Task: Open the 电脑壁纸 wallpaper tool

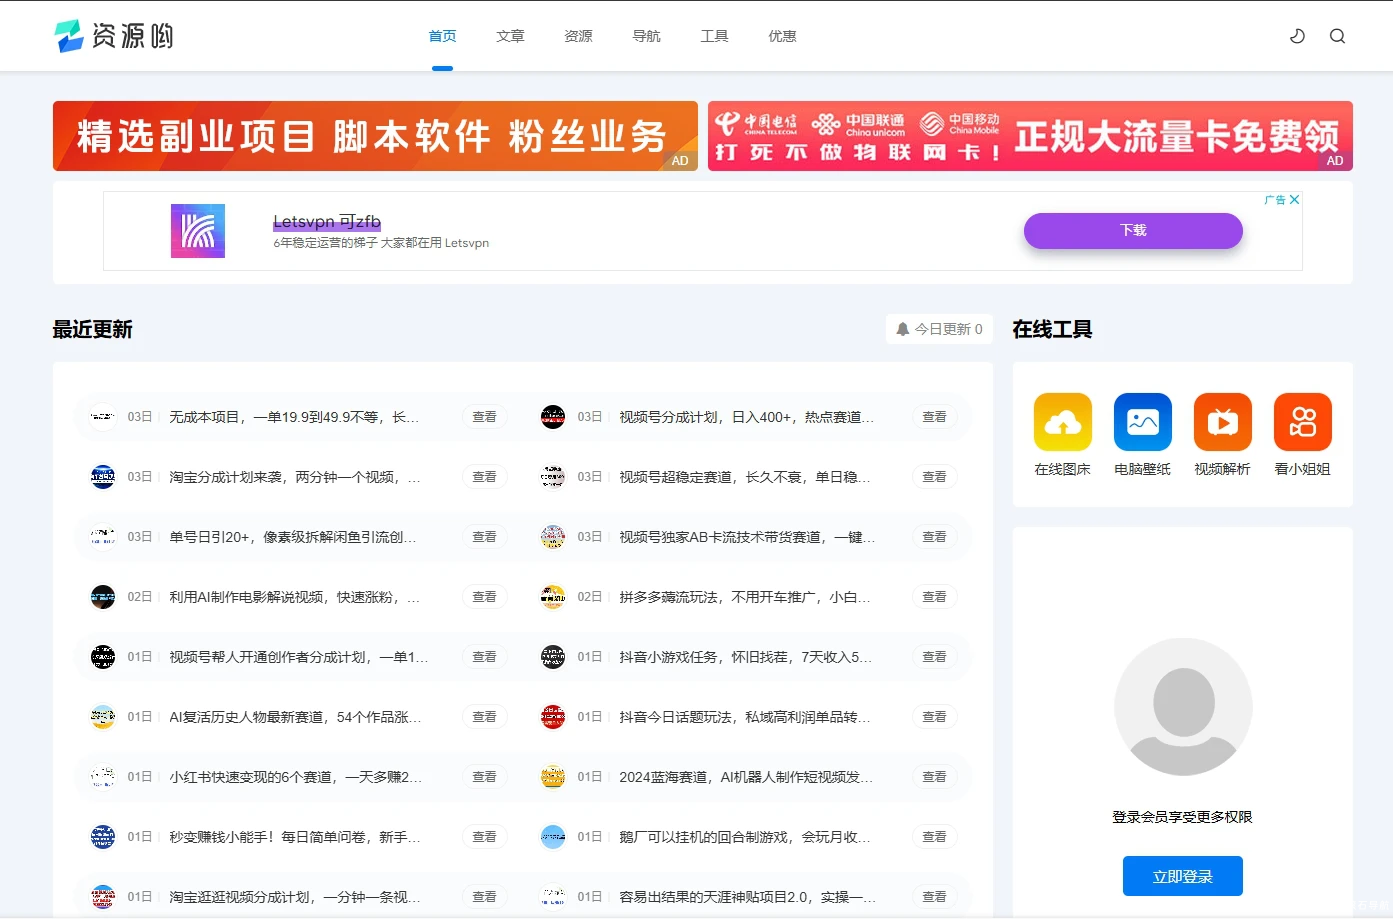Action: 1142,421
